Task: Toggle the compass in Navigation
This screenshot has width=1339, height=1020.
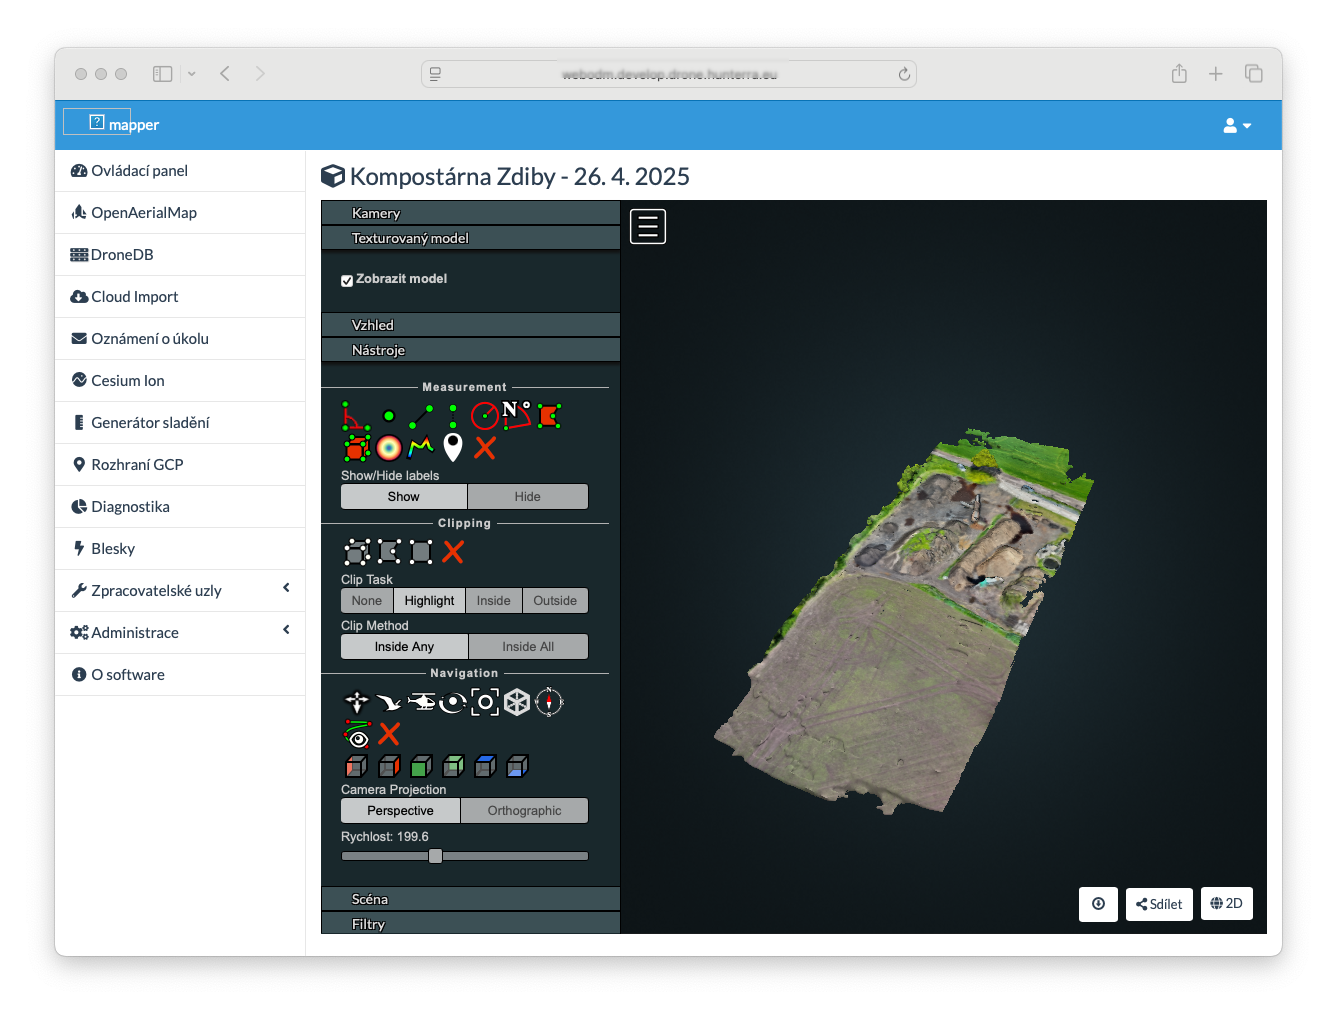Action: 549,702
